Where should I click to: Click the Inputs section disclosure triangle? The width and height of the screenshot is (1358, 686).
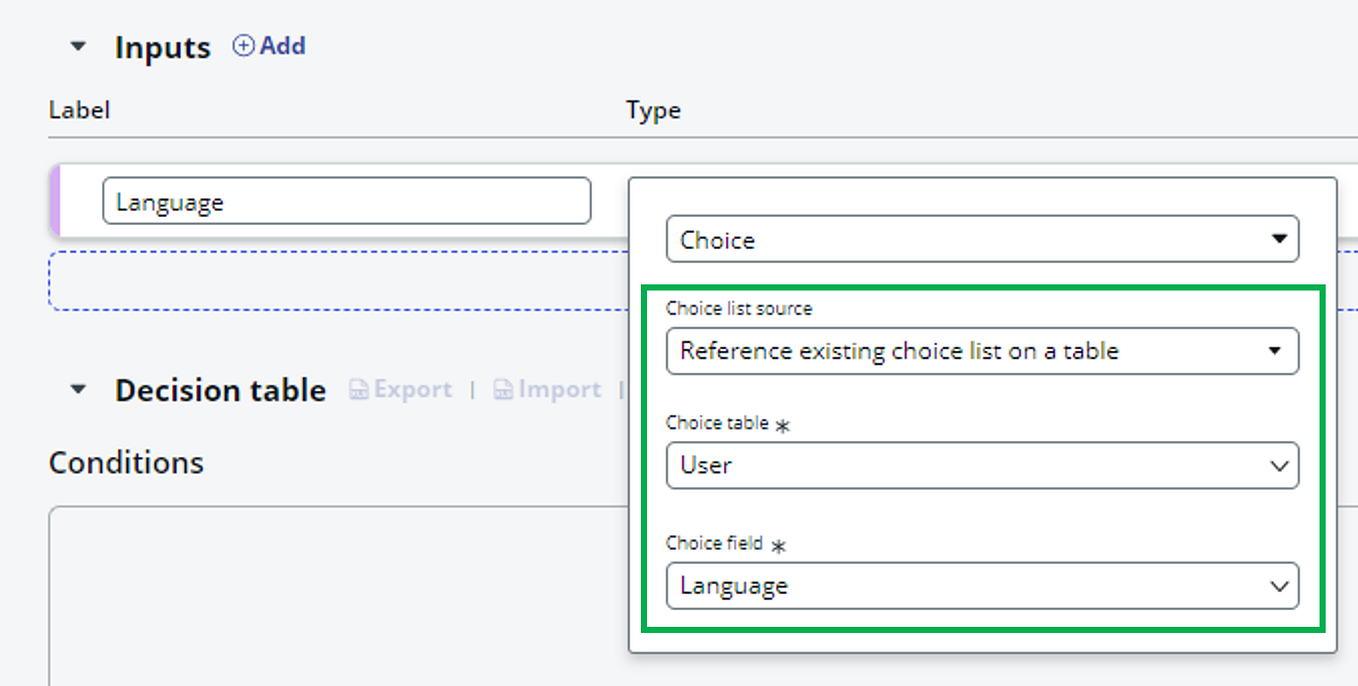(x=78, y=46)
